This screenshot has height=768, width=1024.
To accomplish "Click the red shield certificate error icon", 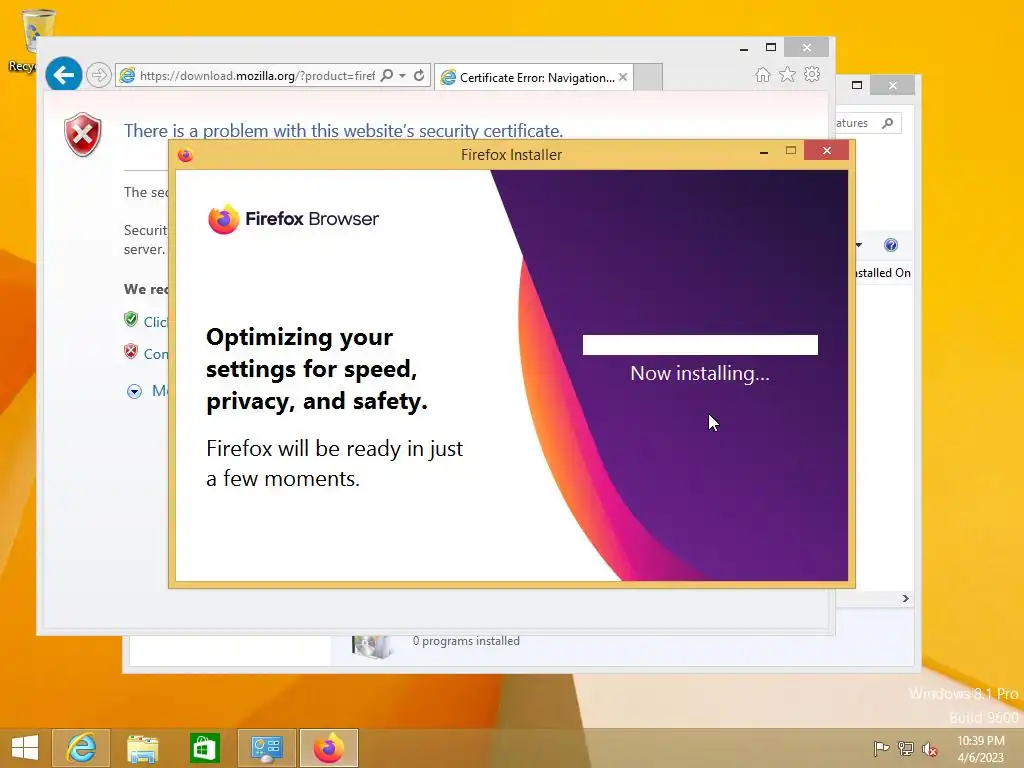I will pos(83,135).
